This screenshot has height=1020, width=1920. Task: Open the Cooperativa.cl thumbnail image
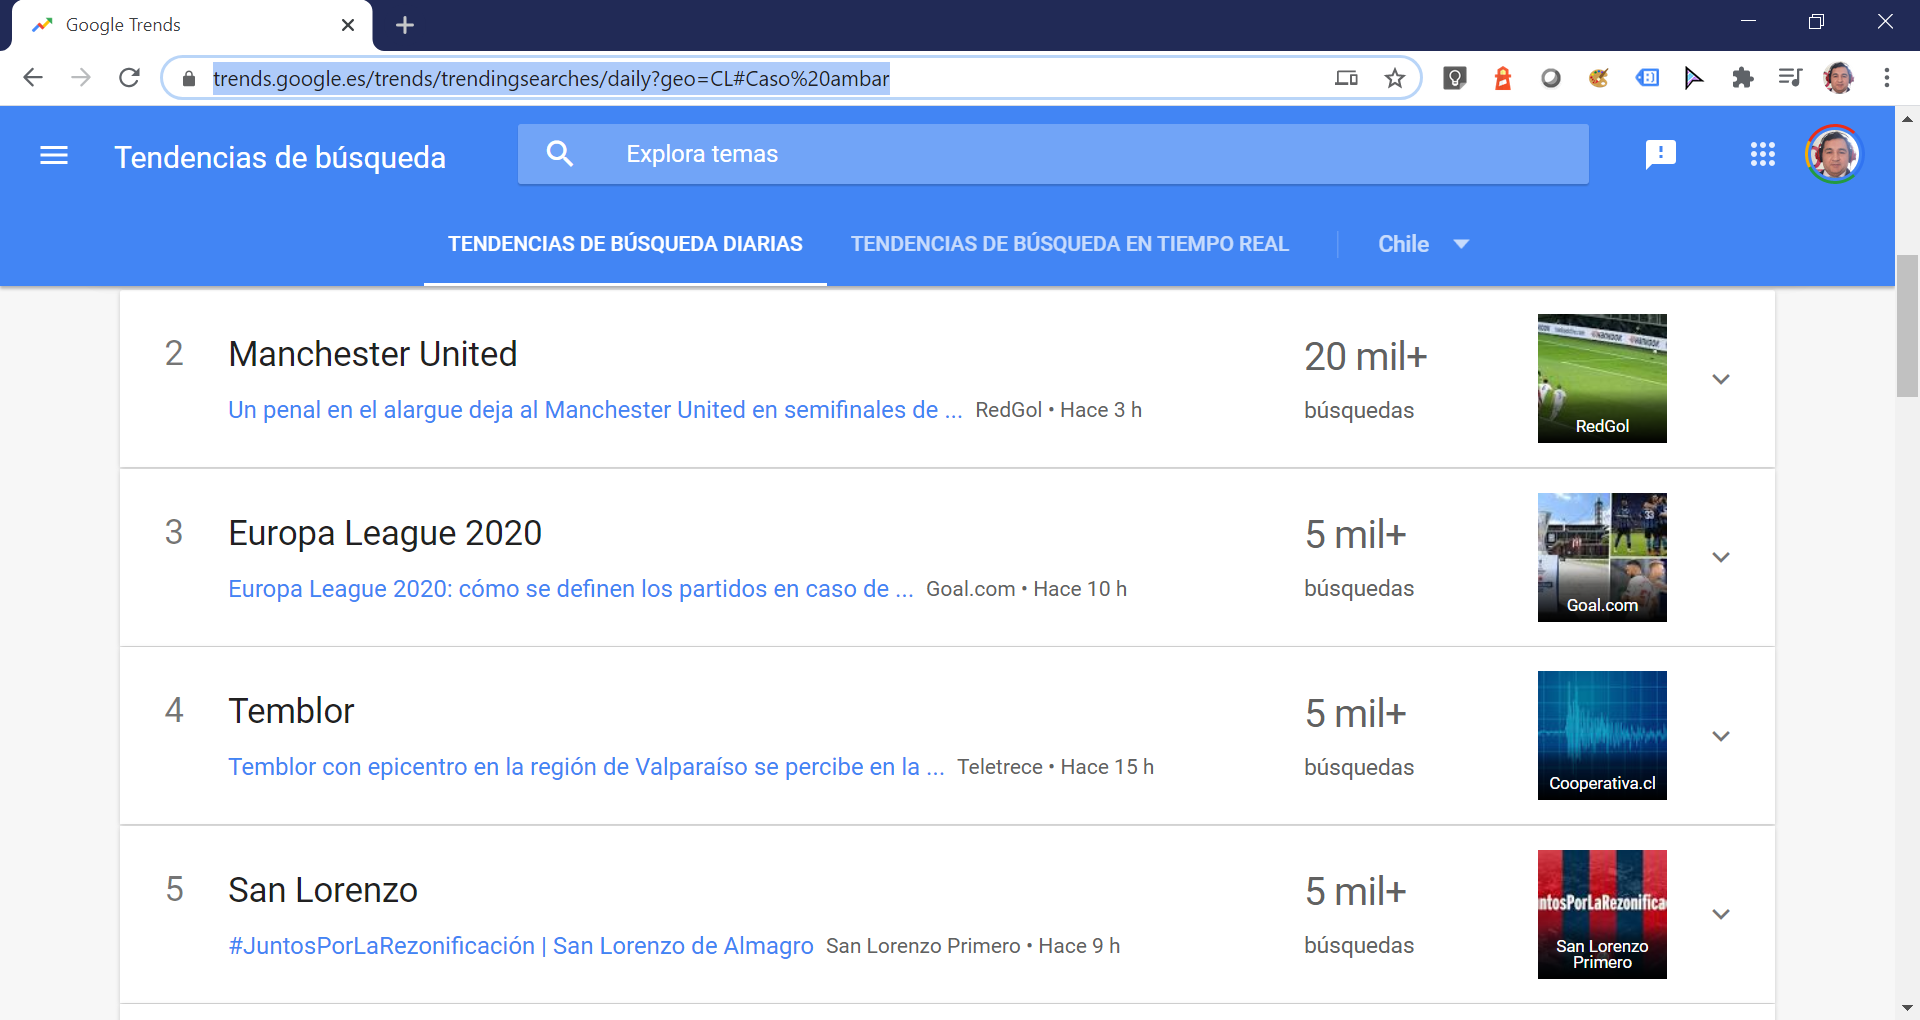tap(1602, 735)
